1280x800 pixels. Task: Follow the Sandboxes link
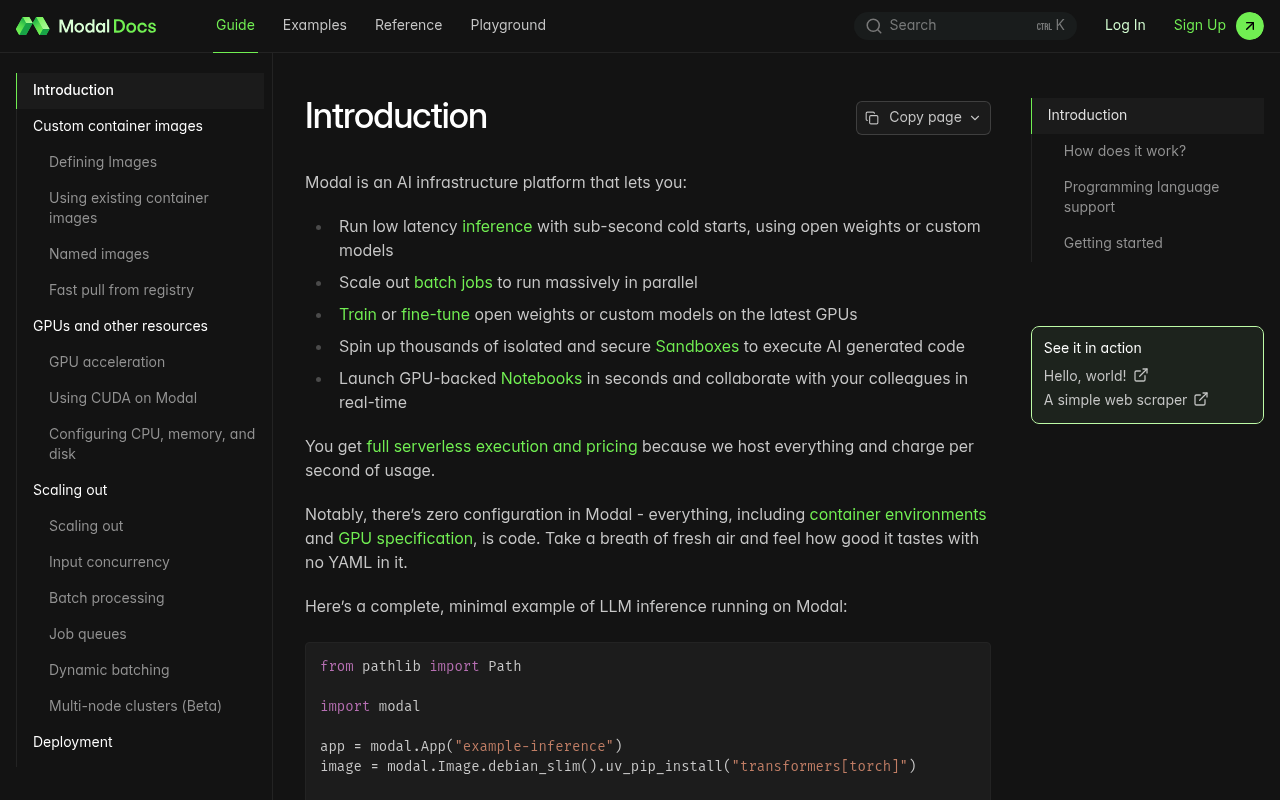coord(697,346)
